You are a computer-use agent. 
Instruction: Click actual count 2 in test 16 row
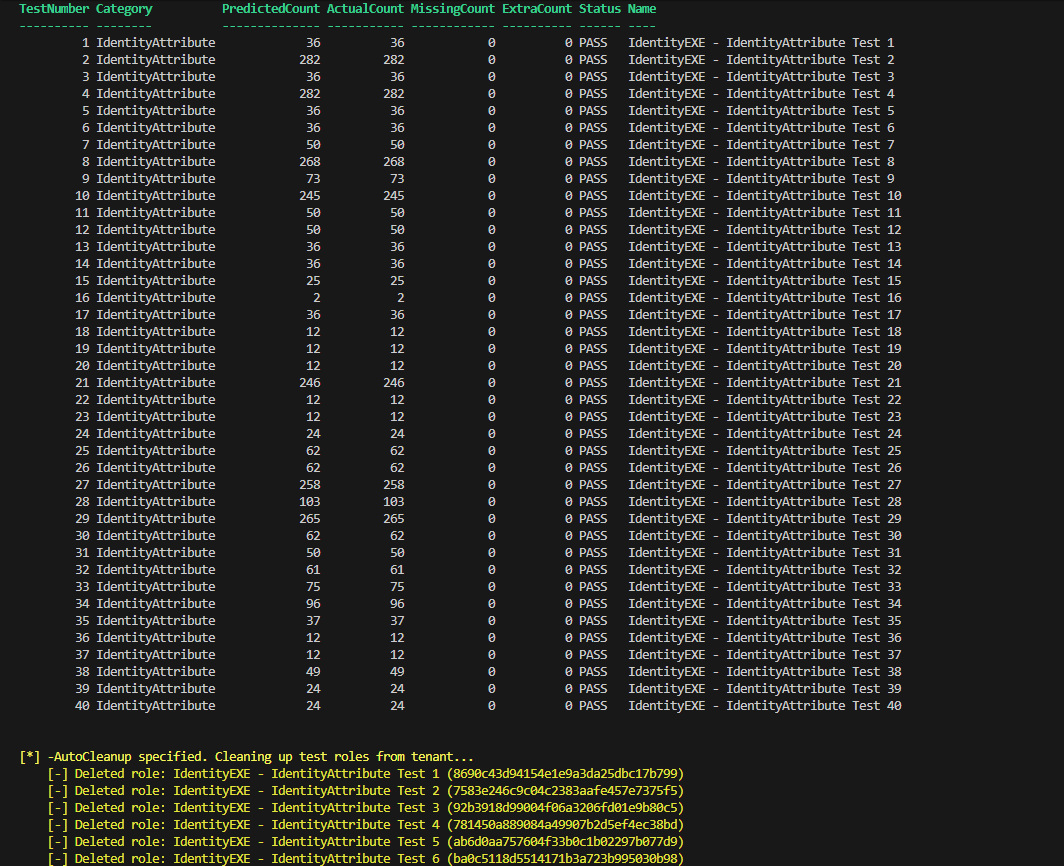tap(400, 297)
